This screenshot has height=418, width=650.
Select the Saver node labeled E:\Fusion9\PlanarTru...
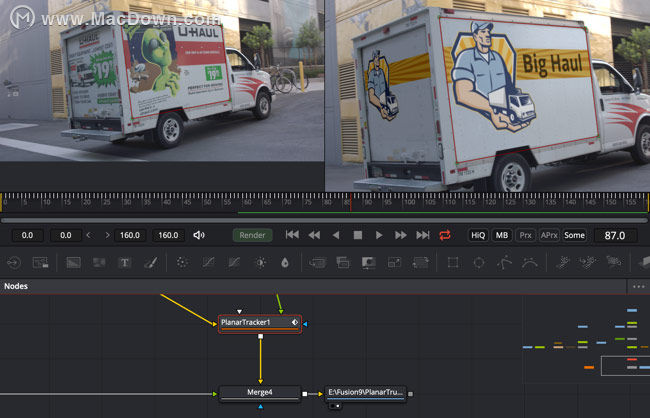pos(366,393)
